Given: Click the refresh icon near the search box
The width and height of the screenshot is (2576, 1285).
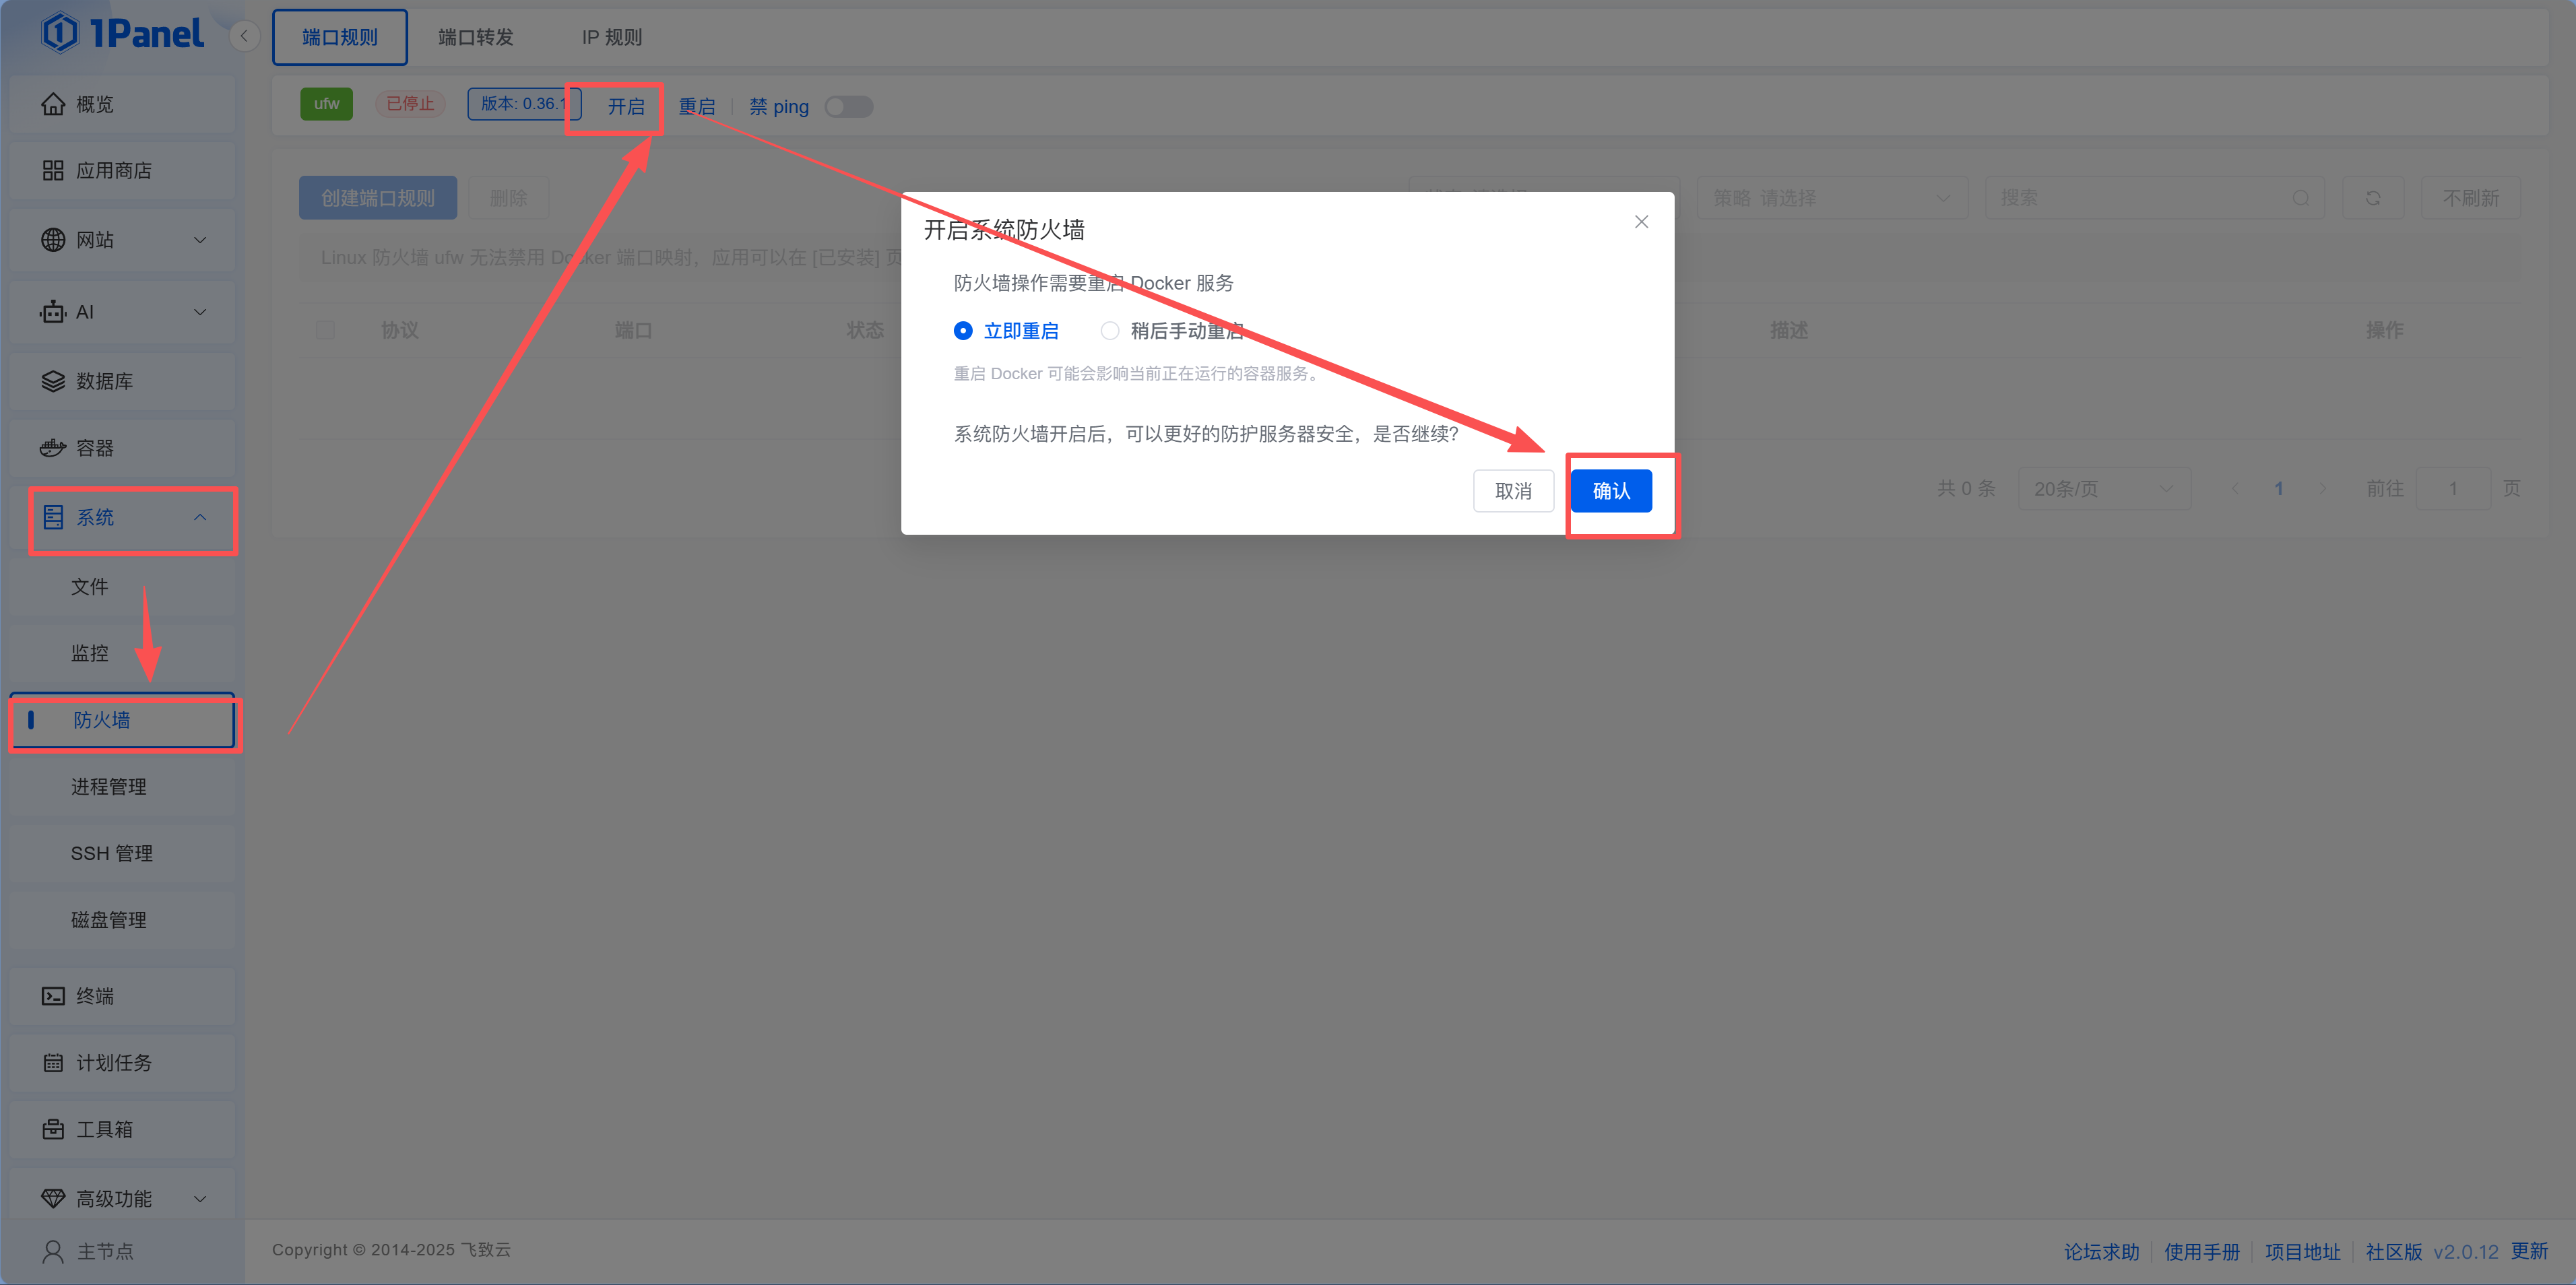Looking at the screenshot, I should click(x=2374, y=197).
